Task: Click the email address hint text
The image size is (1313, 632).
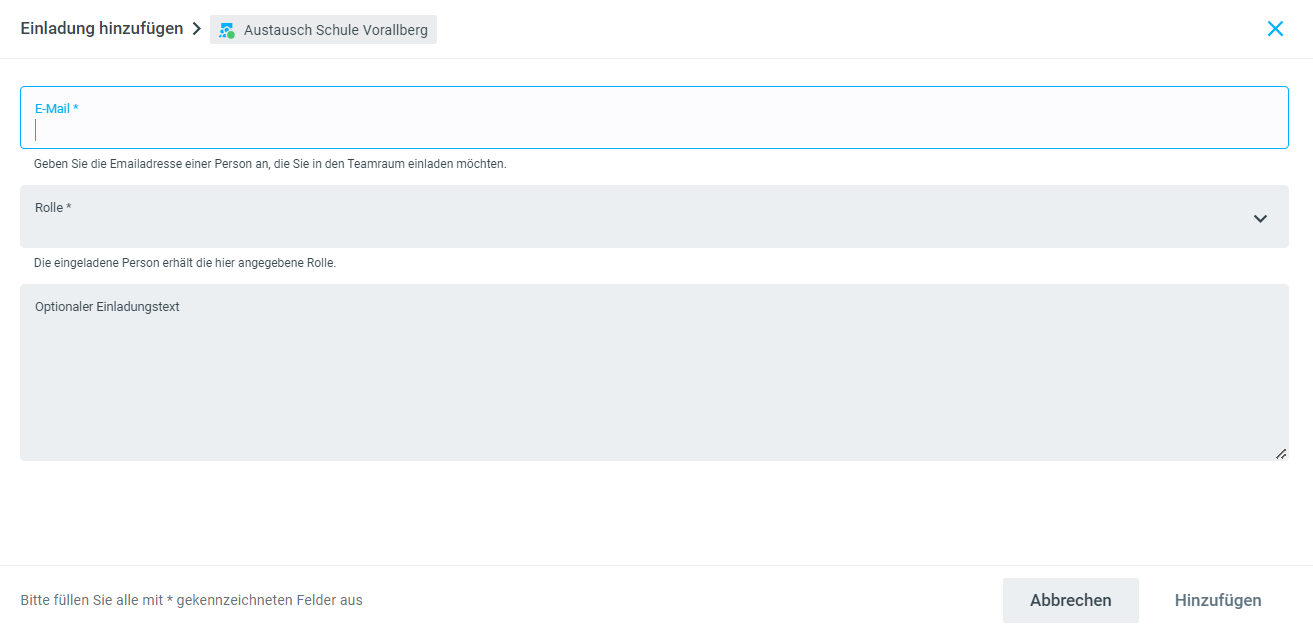Action: click(270, 164)
